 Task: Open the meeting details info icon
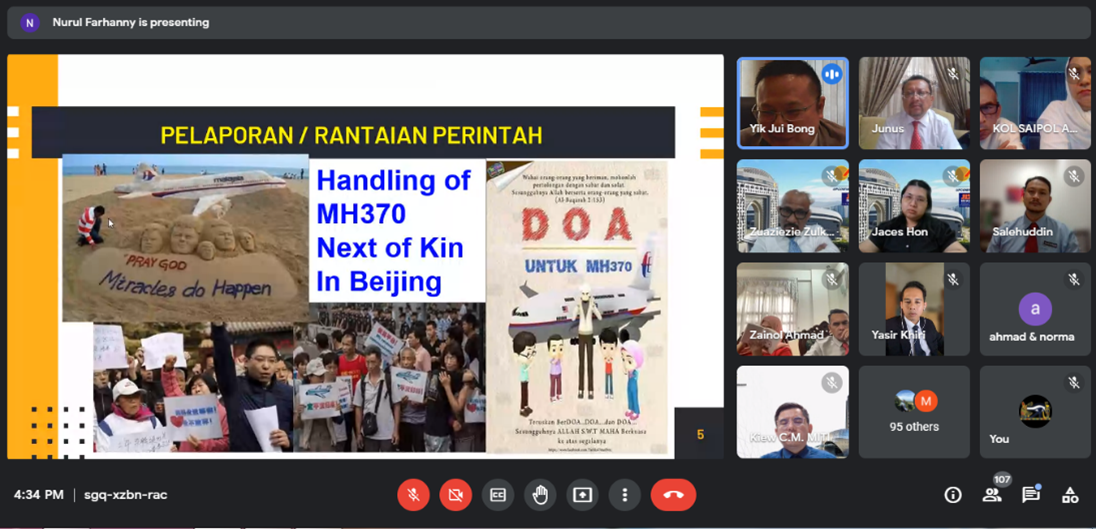coord(953,495)
